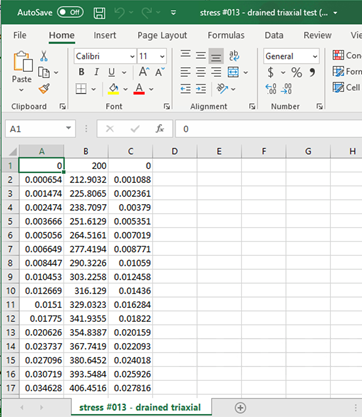Click Increase Decimal icon
This screenshot has height=417, width=362.
[x=271, y=89]
